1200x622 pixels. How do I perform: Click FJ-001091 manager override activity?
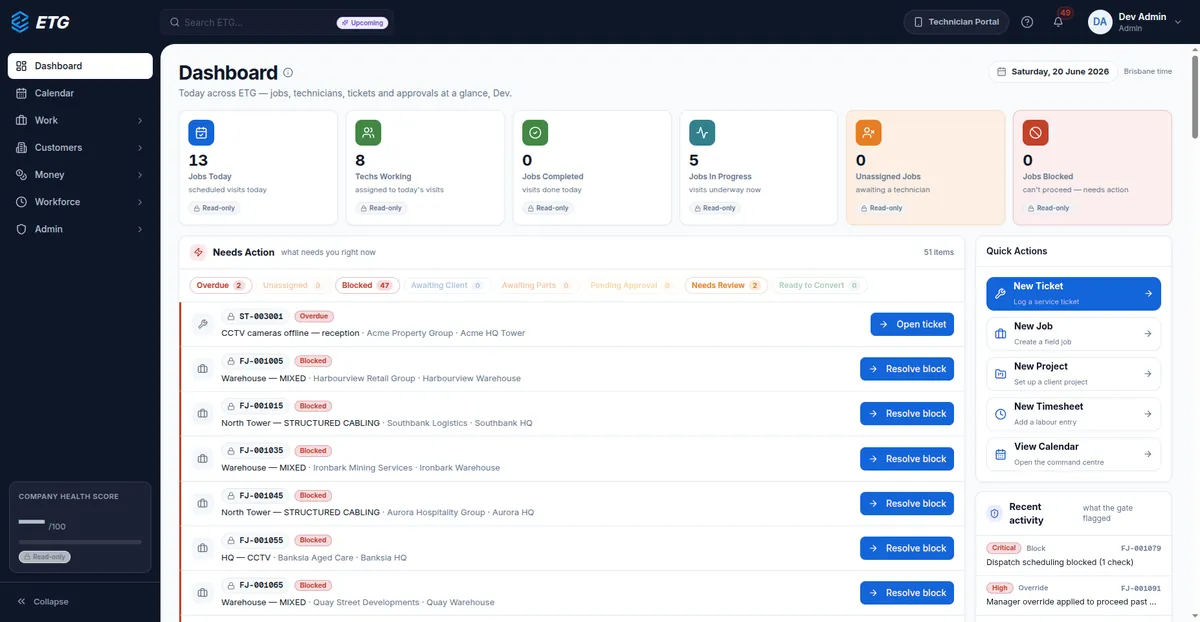(1073, 595)
